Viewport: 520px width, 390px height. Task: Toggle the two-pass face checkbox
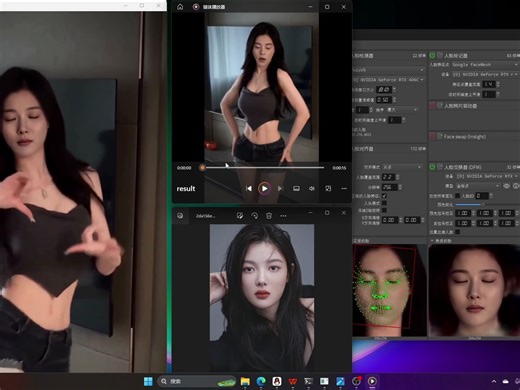pyautogui.click(x=458, y=232)
